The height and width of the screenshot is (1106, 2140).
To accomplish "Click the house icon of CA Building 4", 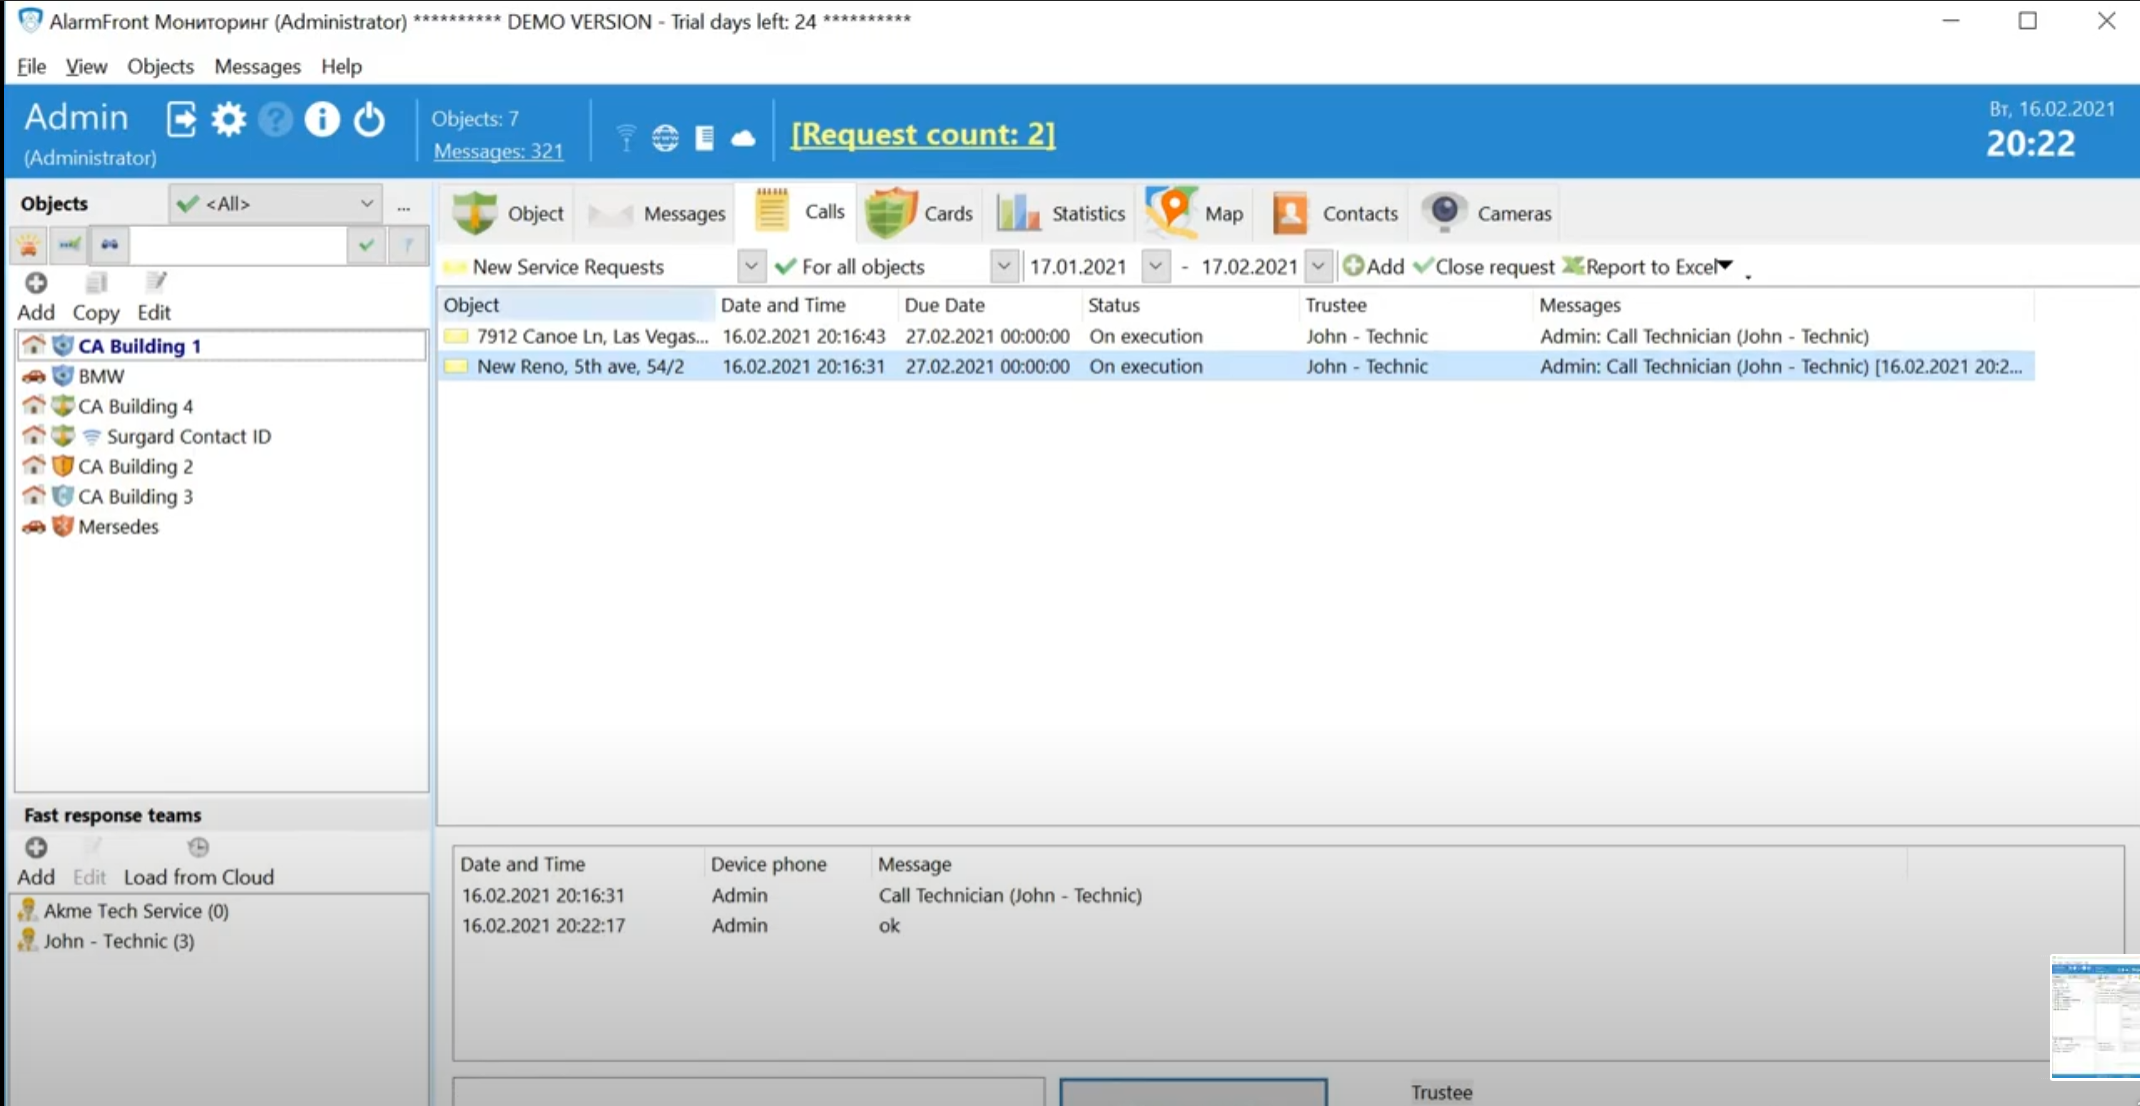I will tap(34, 406).
